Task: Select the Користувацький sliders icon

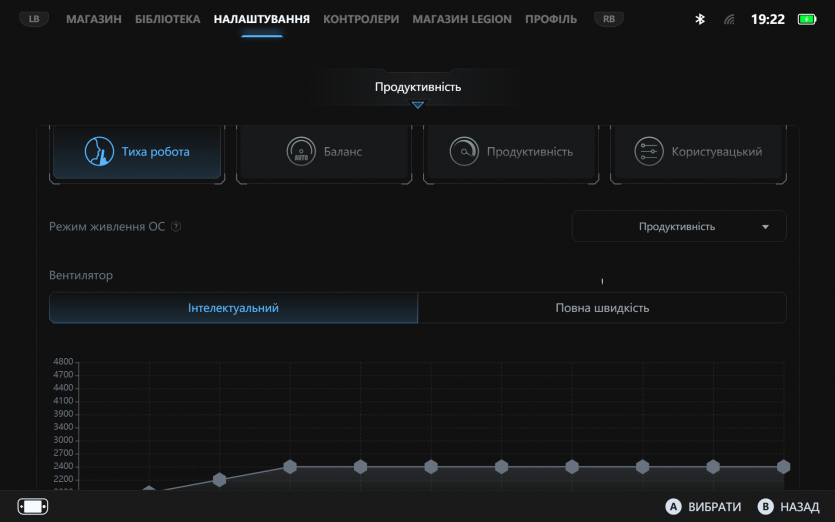Action: [x=649, y=152]
